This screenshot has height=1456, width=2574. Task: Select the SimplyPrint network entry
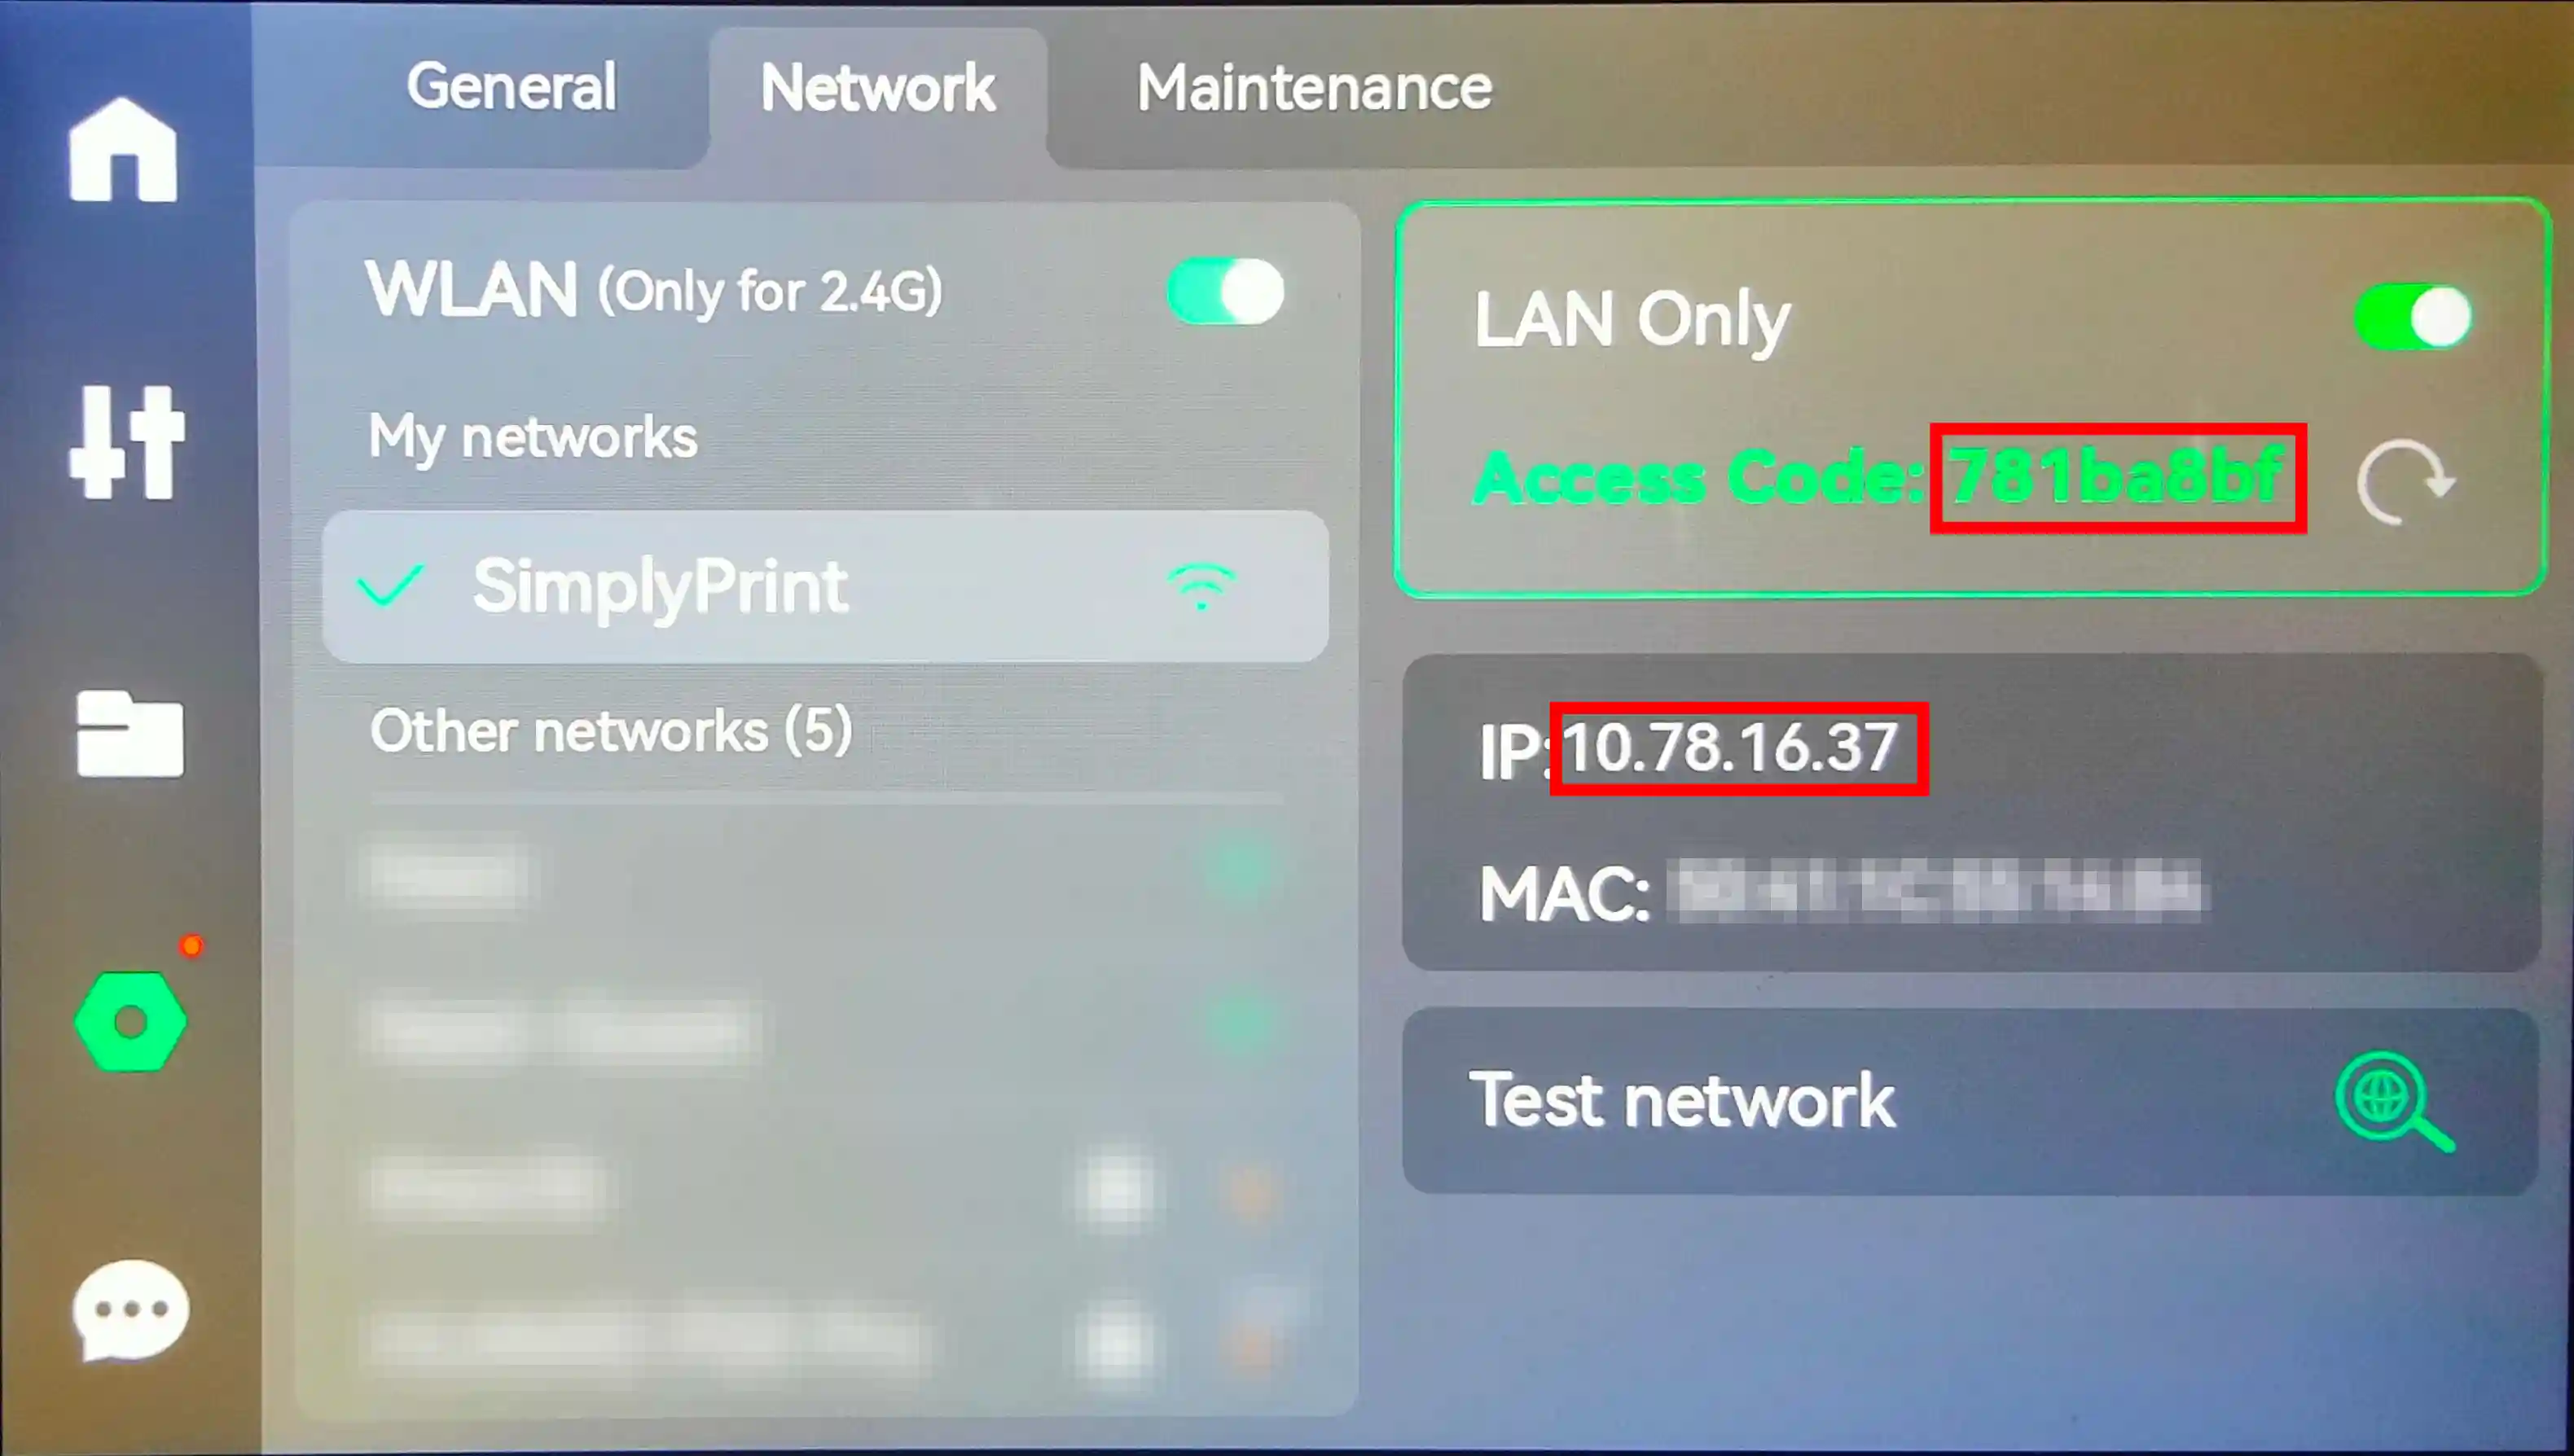pyautogui.click(x=826, y=587)
